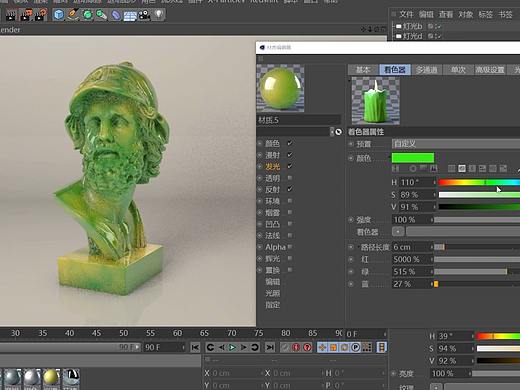Image resolution: width=520 pixels, height=390 pixels.
Task: Adjust the 绿 515 % slider
Action: tap(477, 271)
